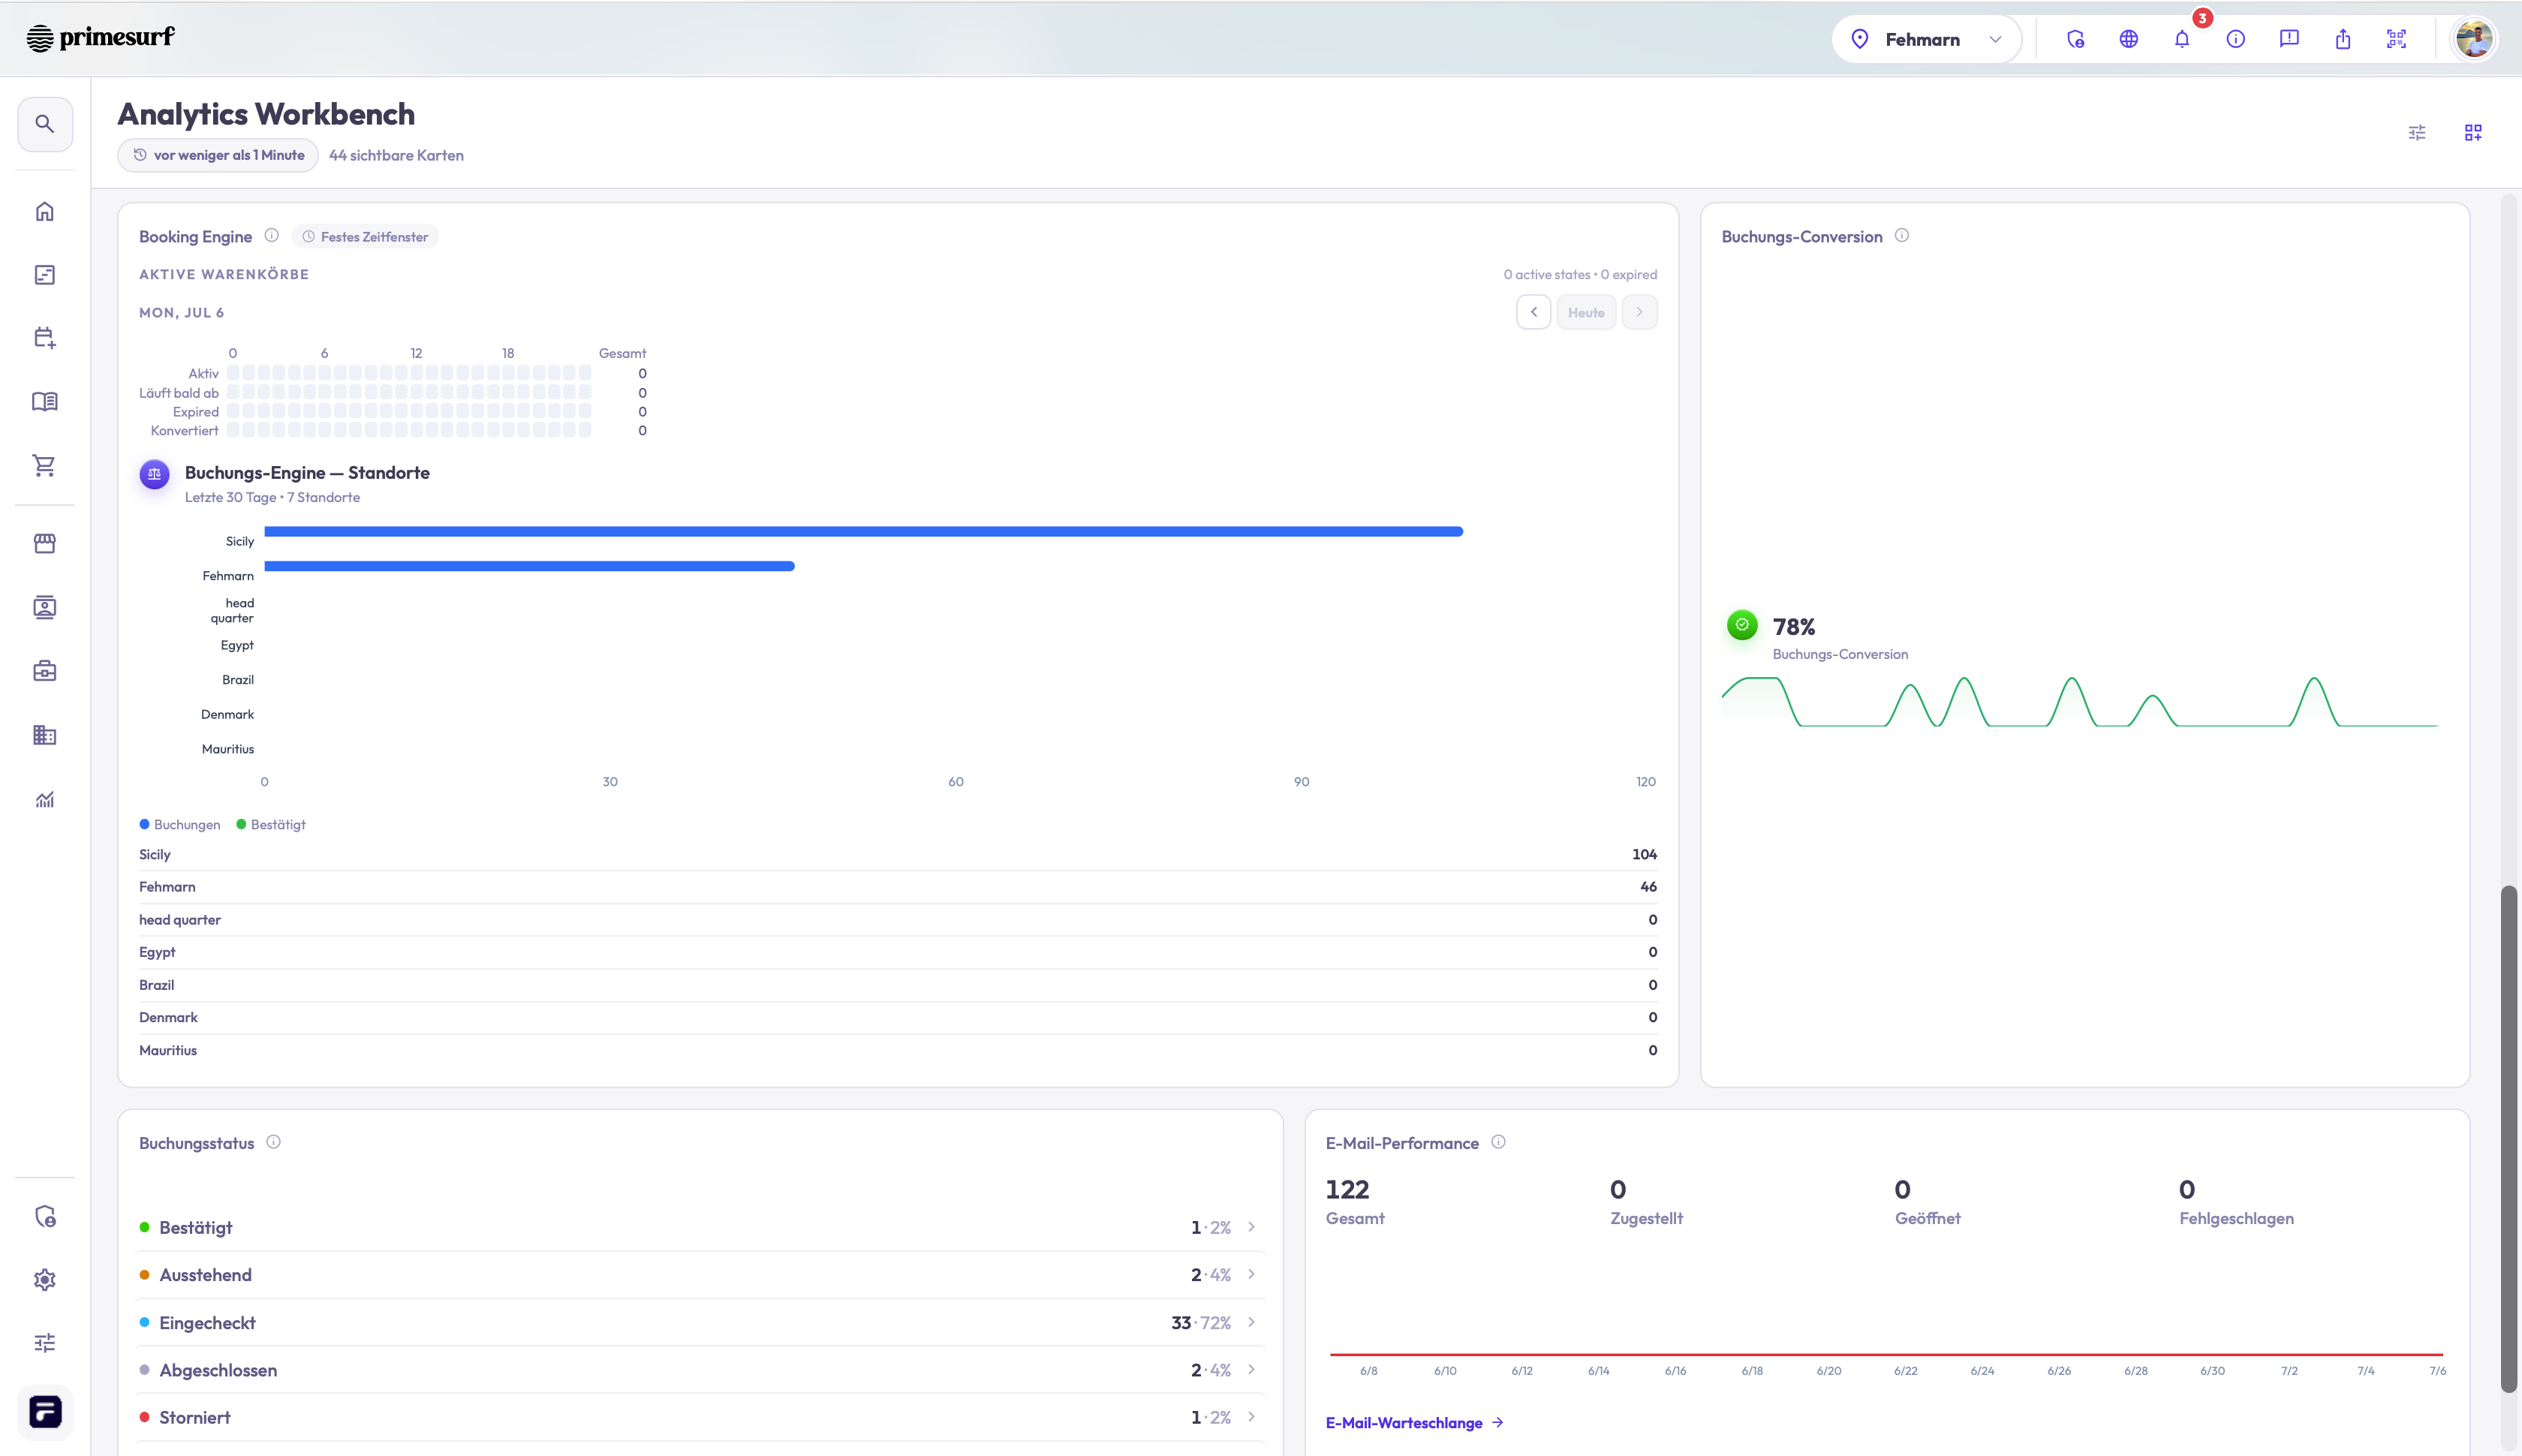Click the page vertical scrollbar

[2508, 1138]
